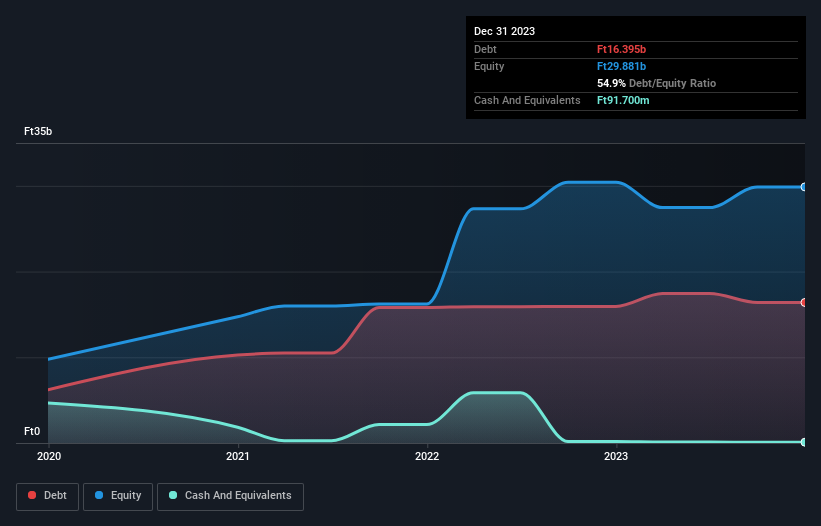Click the 2021 x-axis label

[238, 456]
